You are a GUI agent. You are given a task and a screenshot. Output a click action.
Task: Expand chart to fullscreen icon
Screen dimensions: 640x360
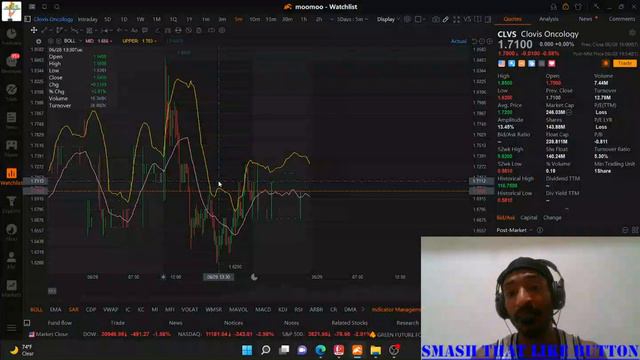tap(456, 19)
